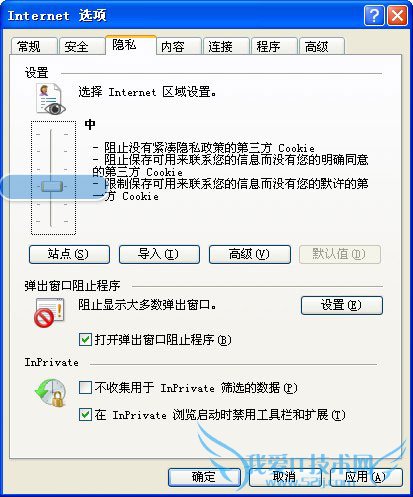Click the 导入(I) button
Viewport: 413px width, 497px height.
(x=159, y=254)
